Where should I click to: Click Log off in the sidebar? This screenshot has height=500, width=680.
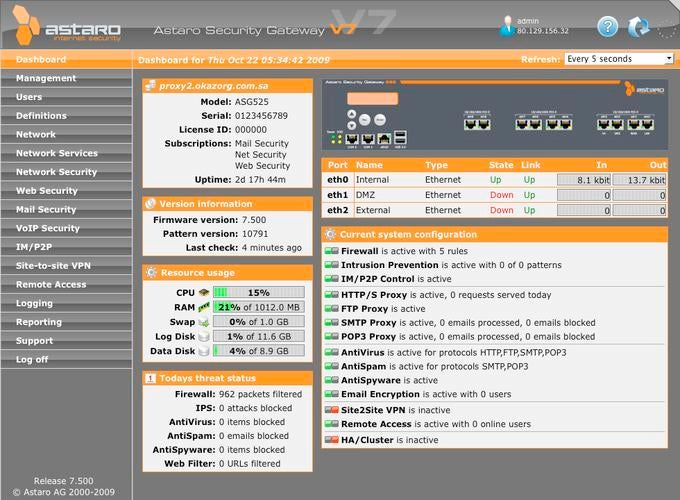(66, 359)
